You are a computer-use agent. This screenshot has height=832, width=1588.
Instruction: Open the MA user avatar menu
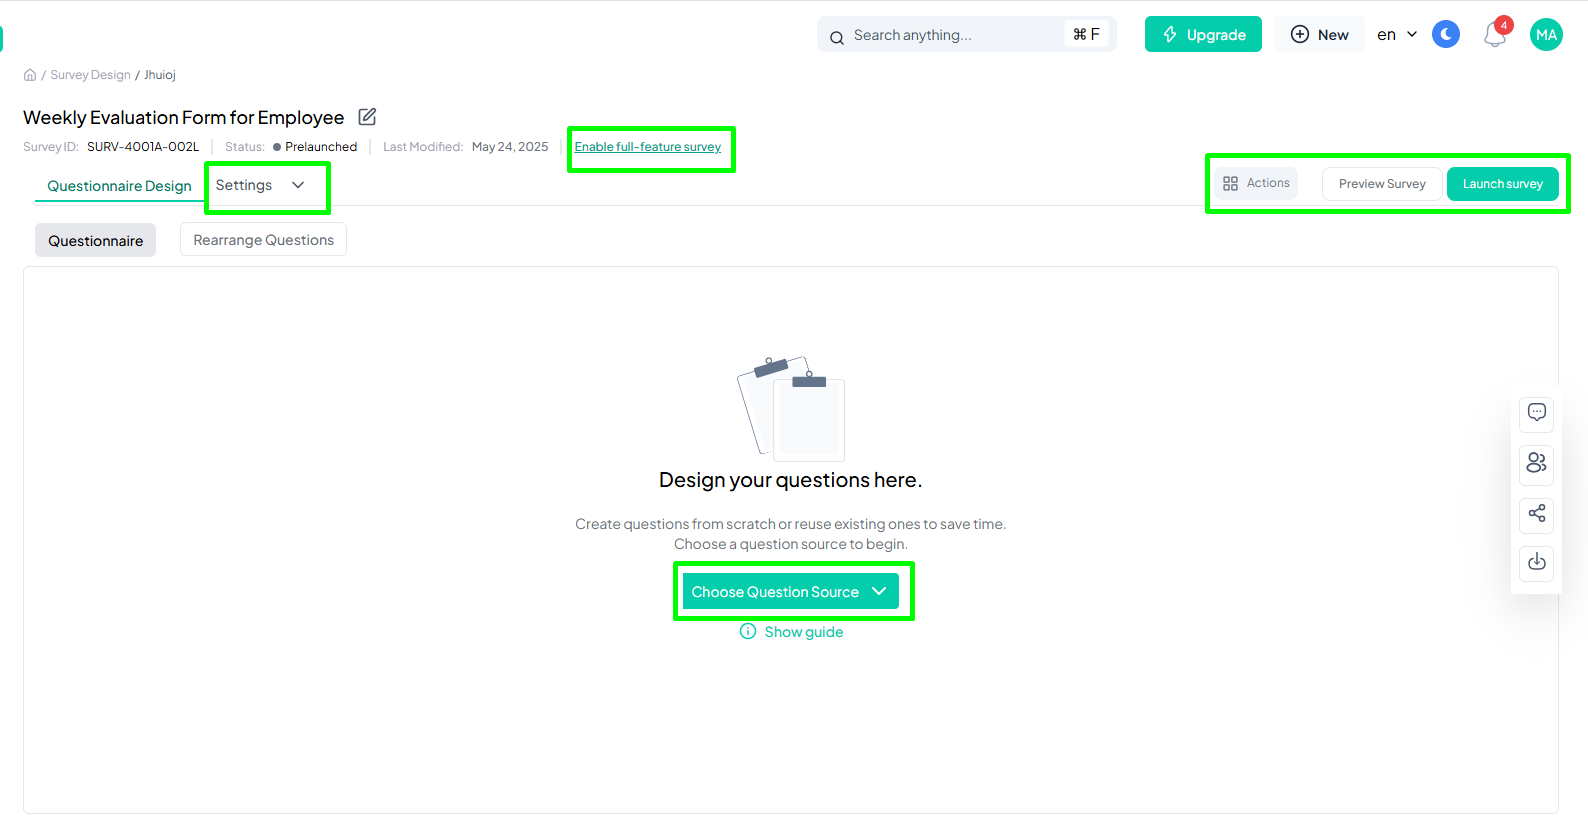coord(1546,34)
